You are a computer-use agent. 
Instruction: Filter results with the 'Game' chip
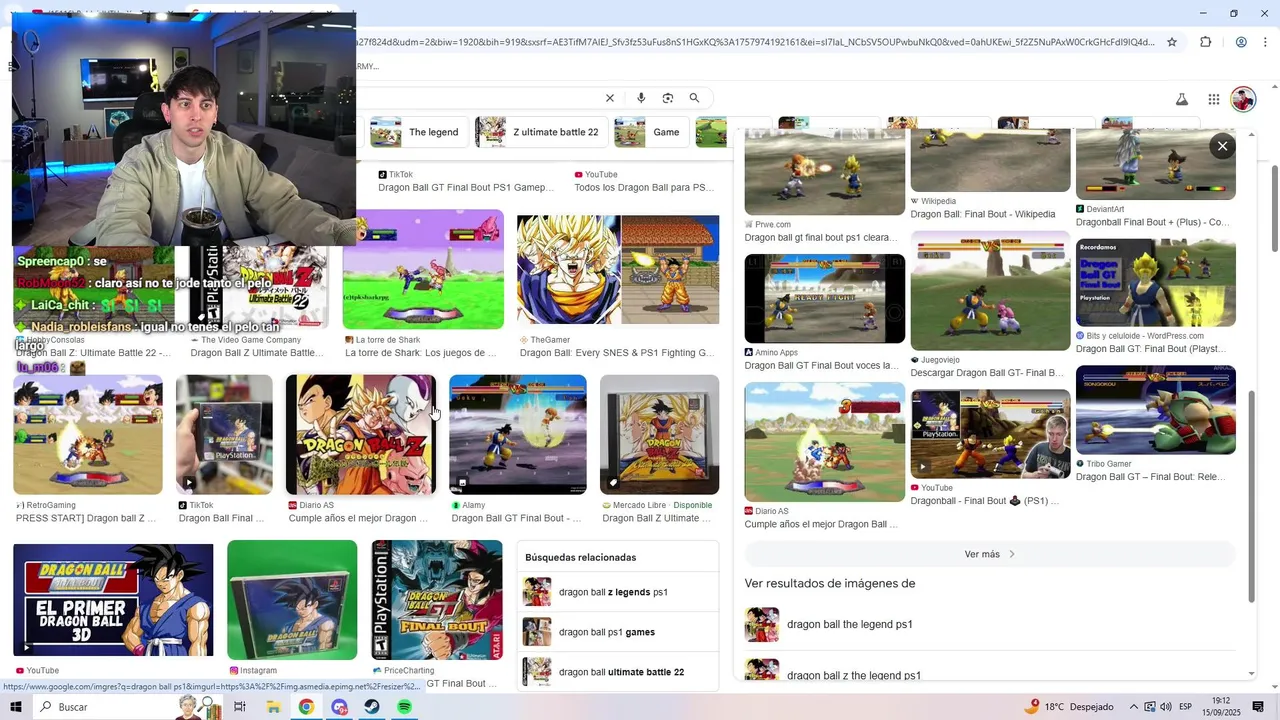point(650,132)
